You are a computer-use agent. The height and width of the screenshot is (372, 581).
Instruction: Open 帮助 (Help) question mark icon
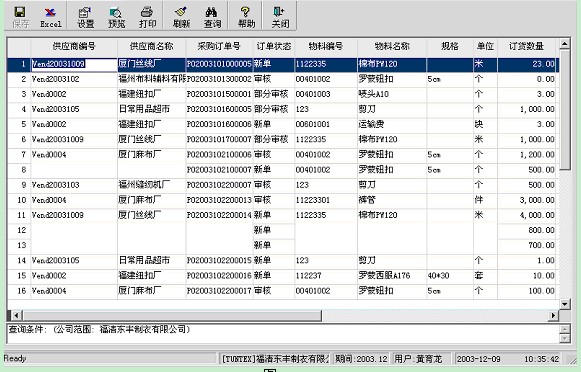pyautogui.click(x=246, y=17)
